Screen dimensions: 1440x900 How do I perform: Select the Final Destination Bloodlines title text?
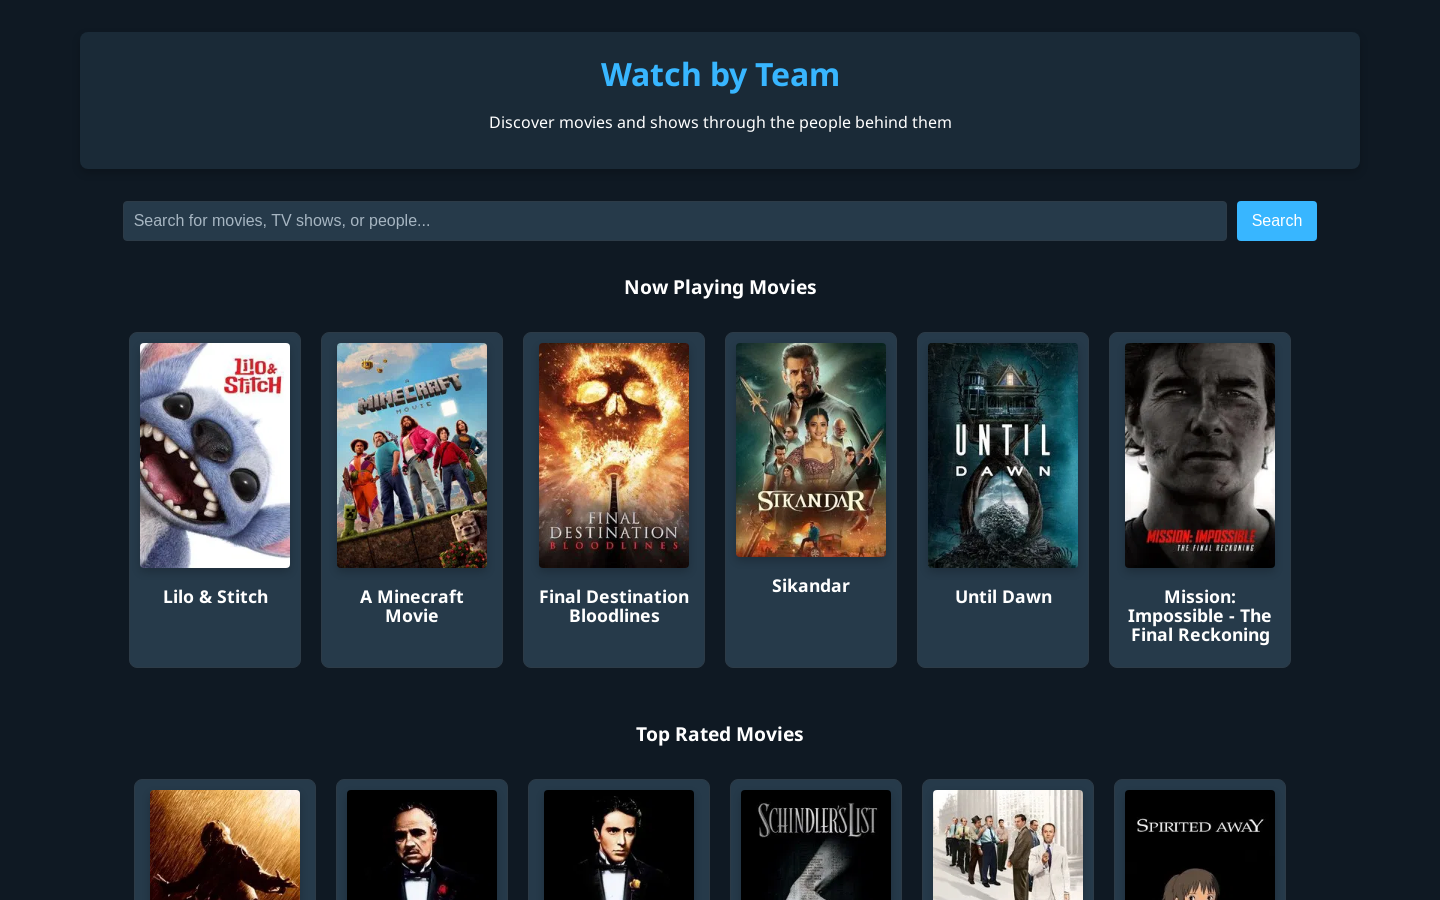[614, 606]
